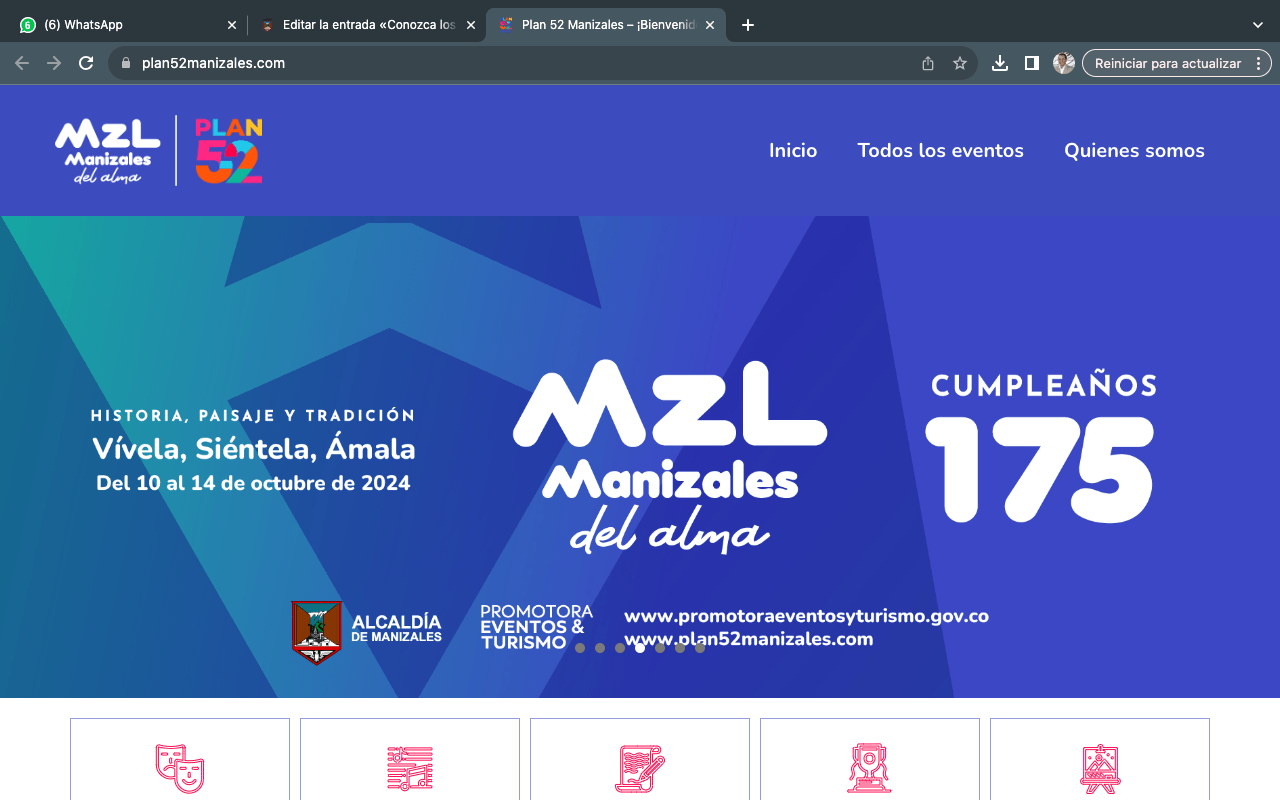This screenshot has width=1280, height=800.
Task: Switch to the 'Editar la entrada' tab
Action: tap(367, 25)
